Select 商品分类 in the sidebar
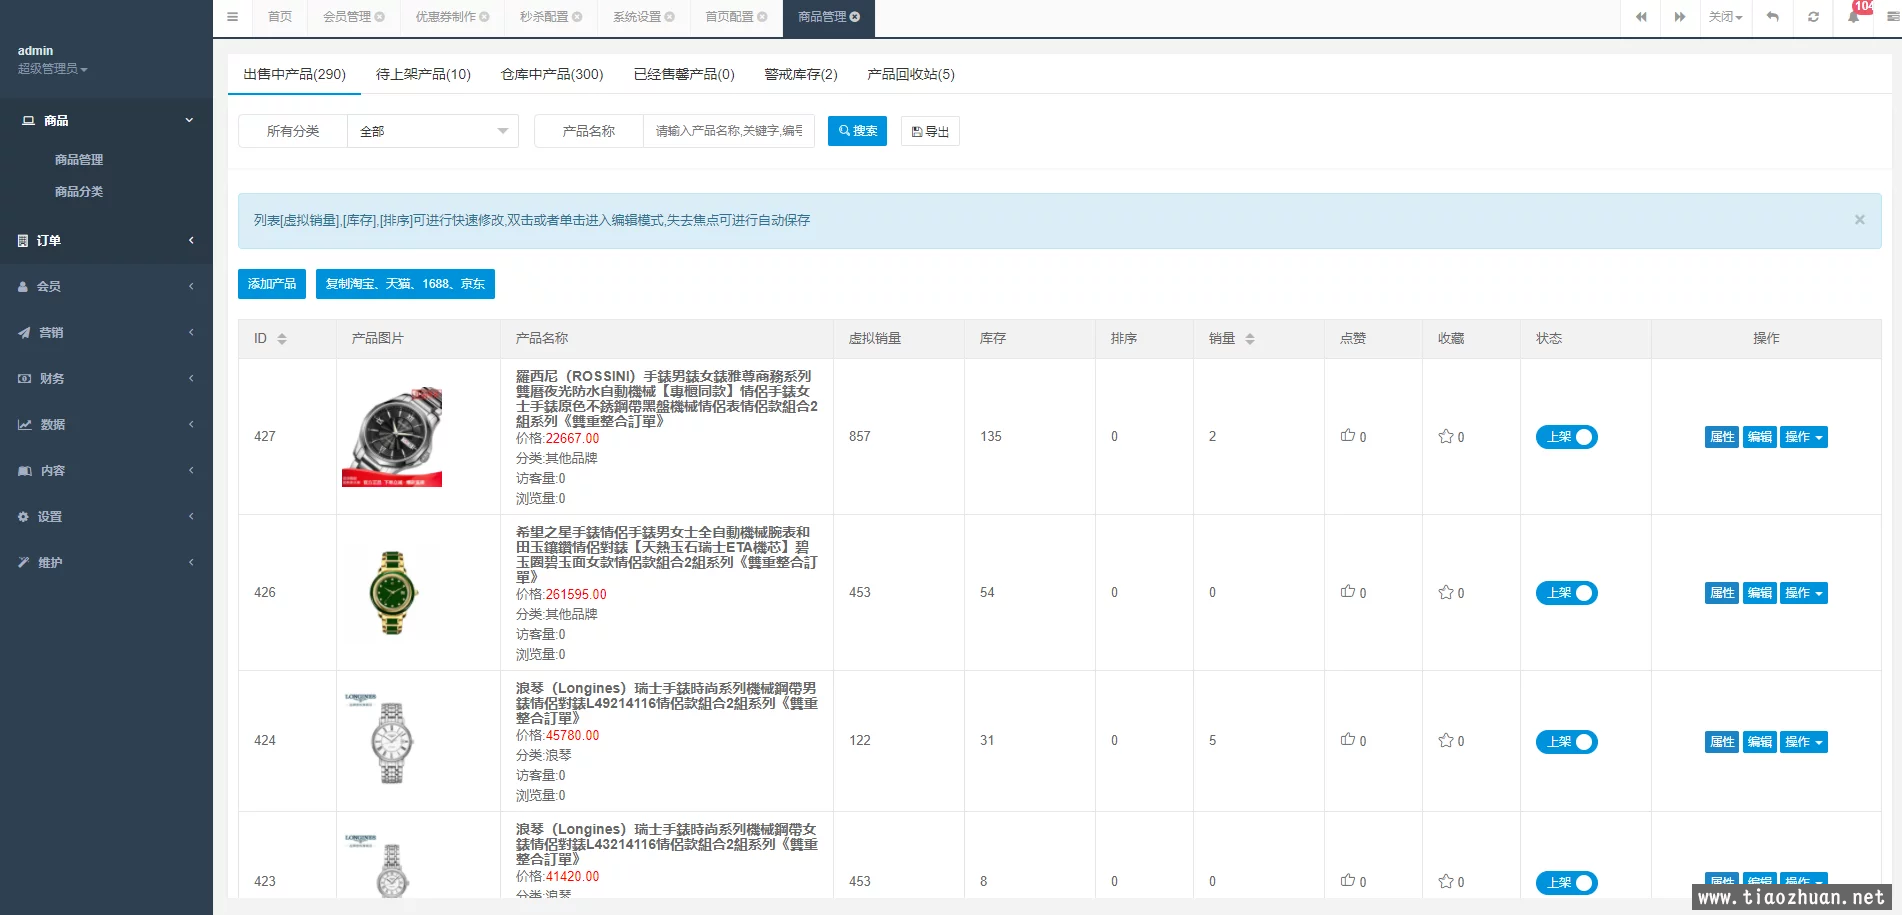 [79, 191]
